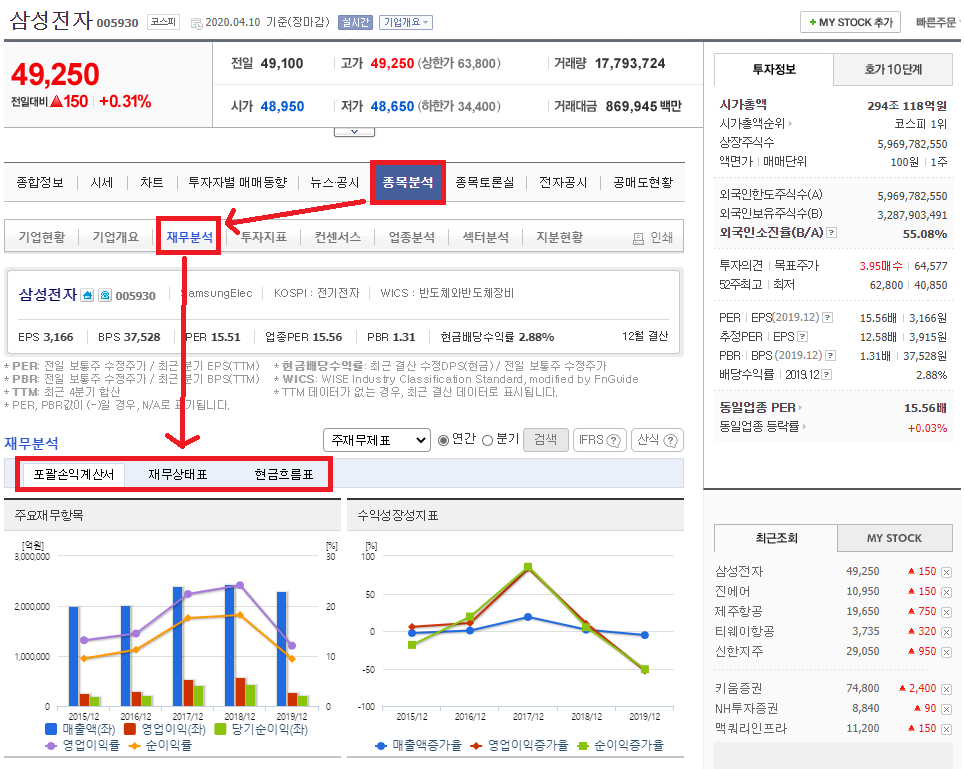Image resolution: width=964 pixels, height=769 pixels.
Task: Click the IFRS question mark button
Action: click(x=599, y=440)
